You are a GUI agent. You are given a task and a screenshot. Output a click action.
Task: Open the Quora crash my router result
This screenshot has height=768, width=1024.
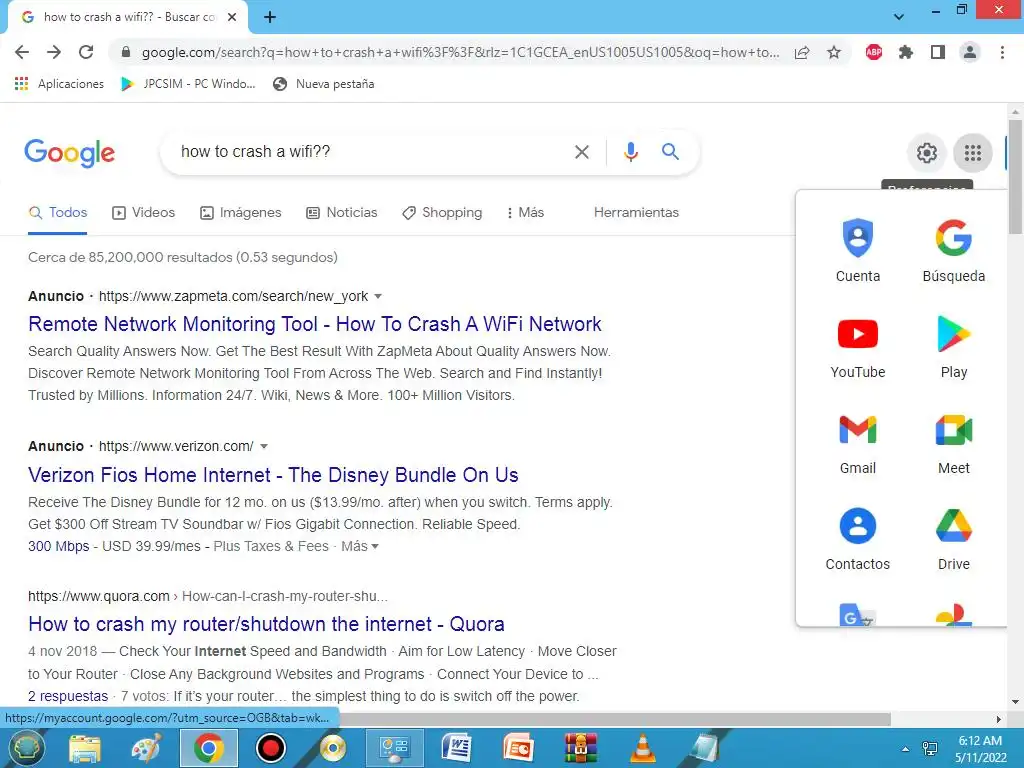(x=266, y=624)
